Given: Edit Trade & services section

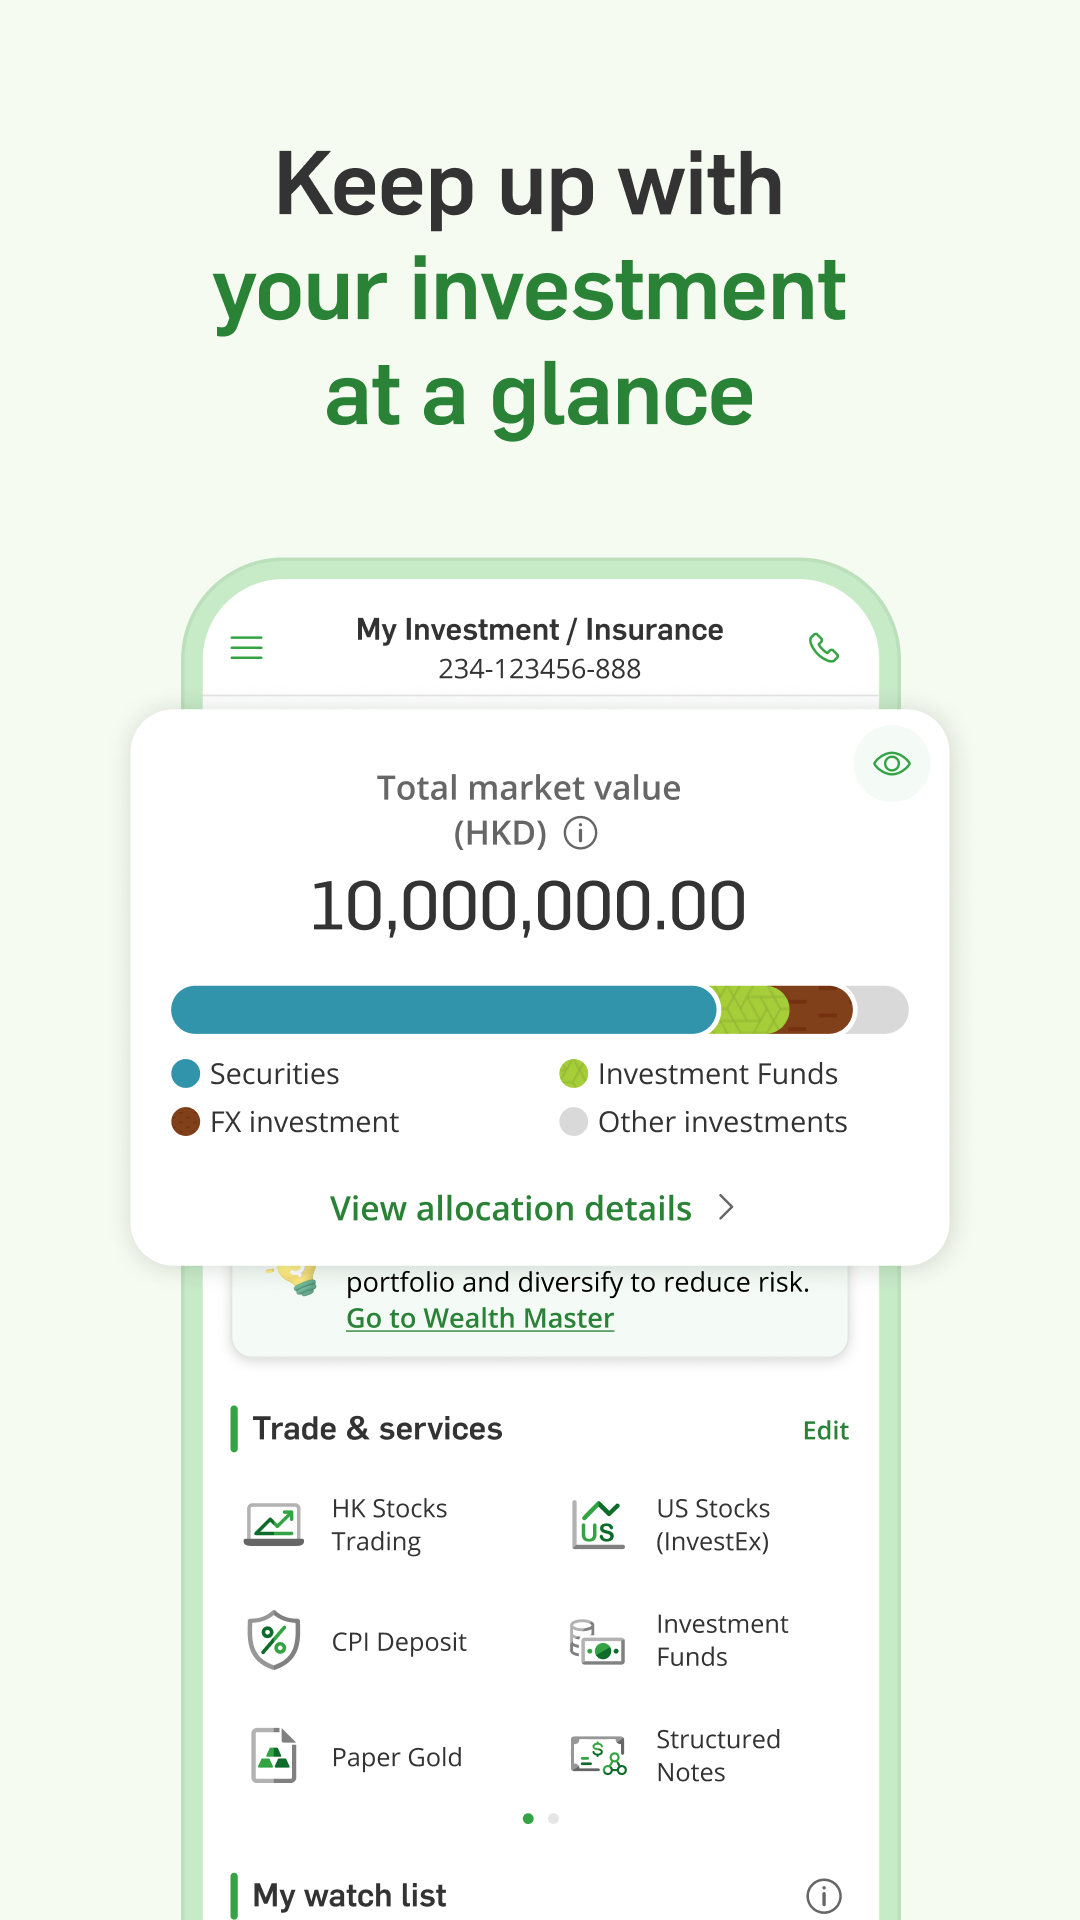Looking at the screenshot, I should coord(825,1431).
